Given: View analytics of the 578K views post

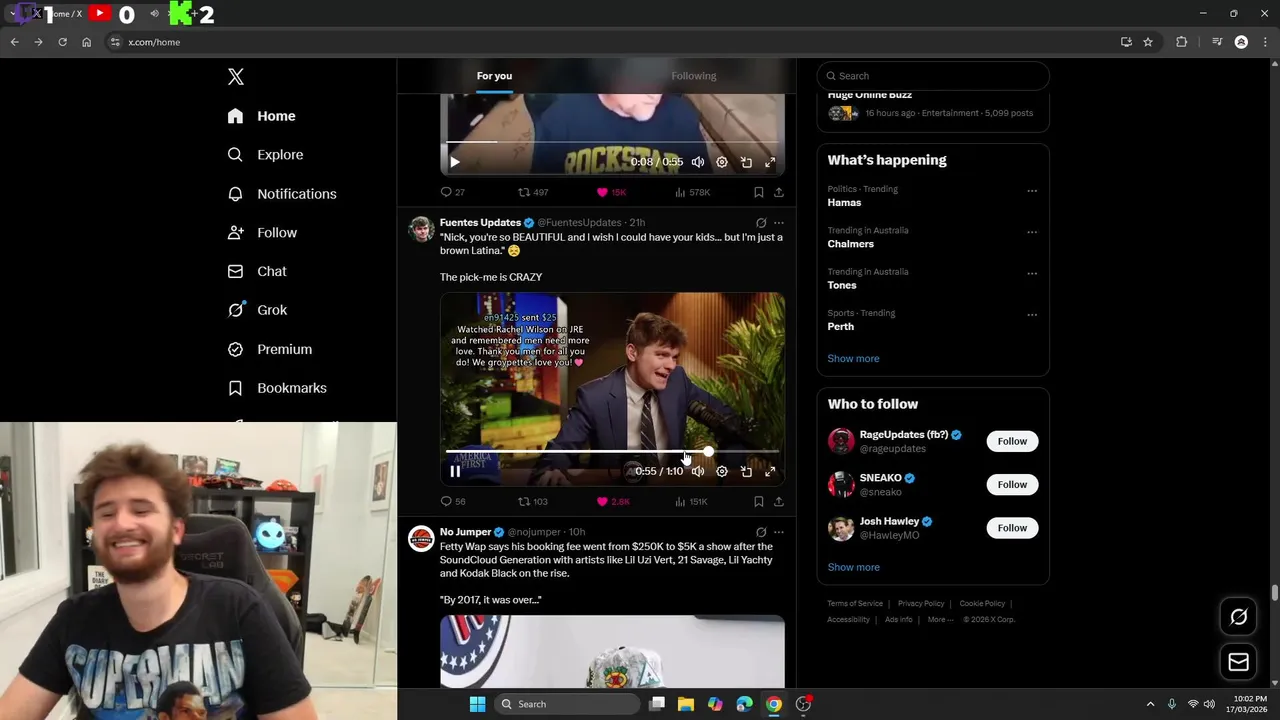Looking at the screenshot, I should tap(692, 192).
